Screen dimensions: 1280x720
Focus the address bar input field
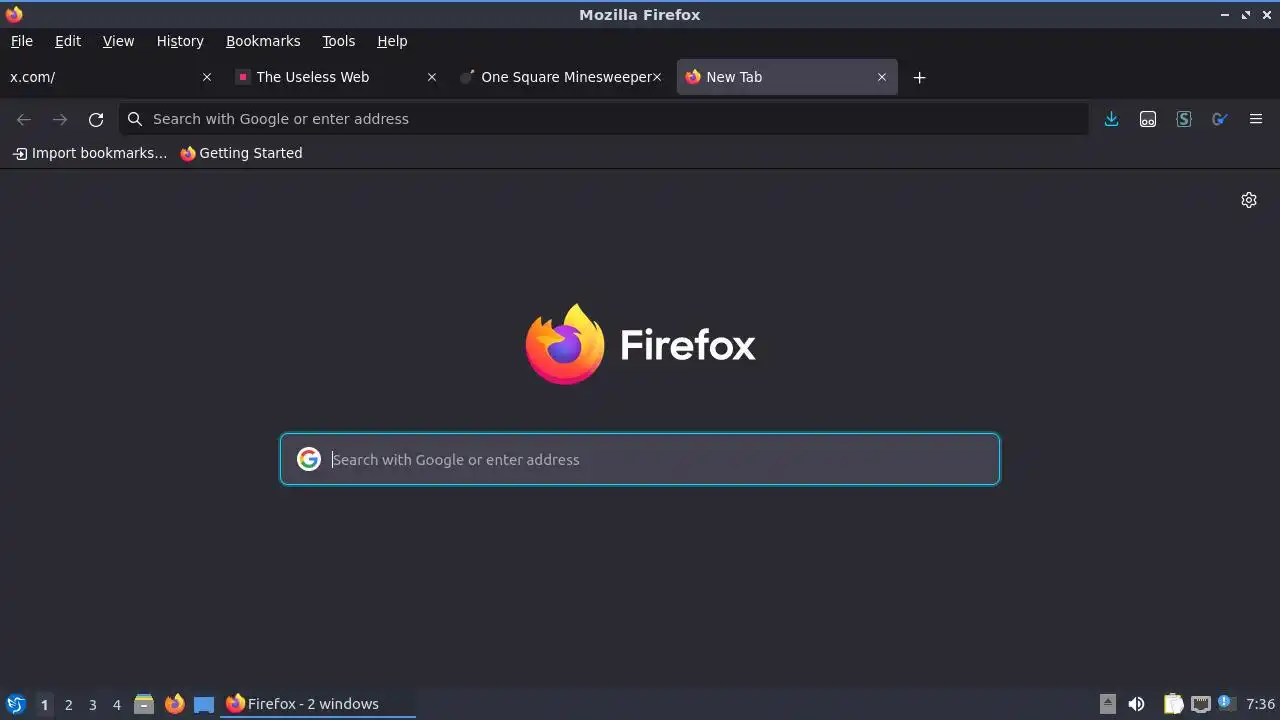coord(604,119)
